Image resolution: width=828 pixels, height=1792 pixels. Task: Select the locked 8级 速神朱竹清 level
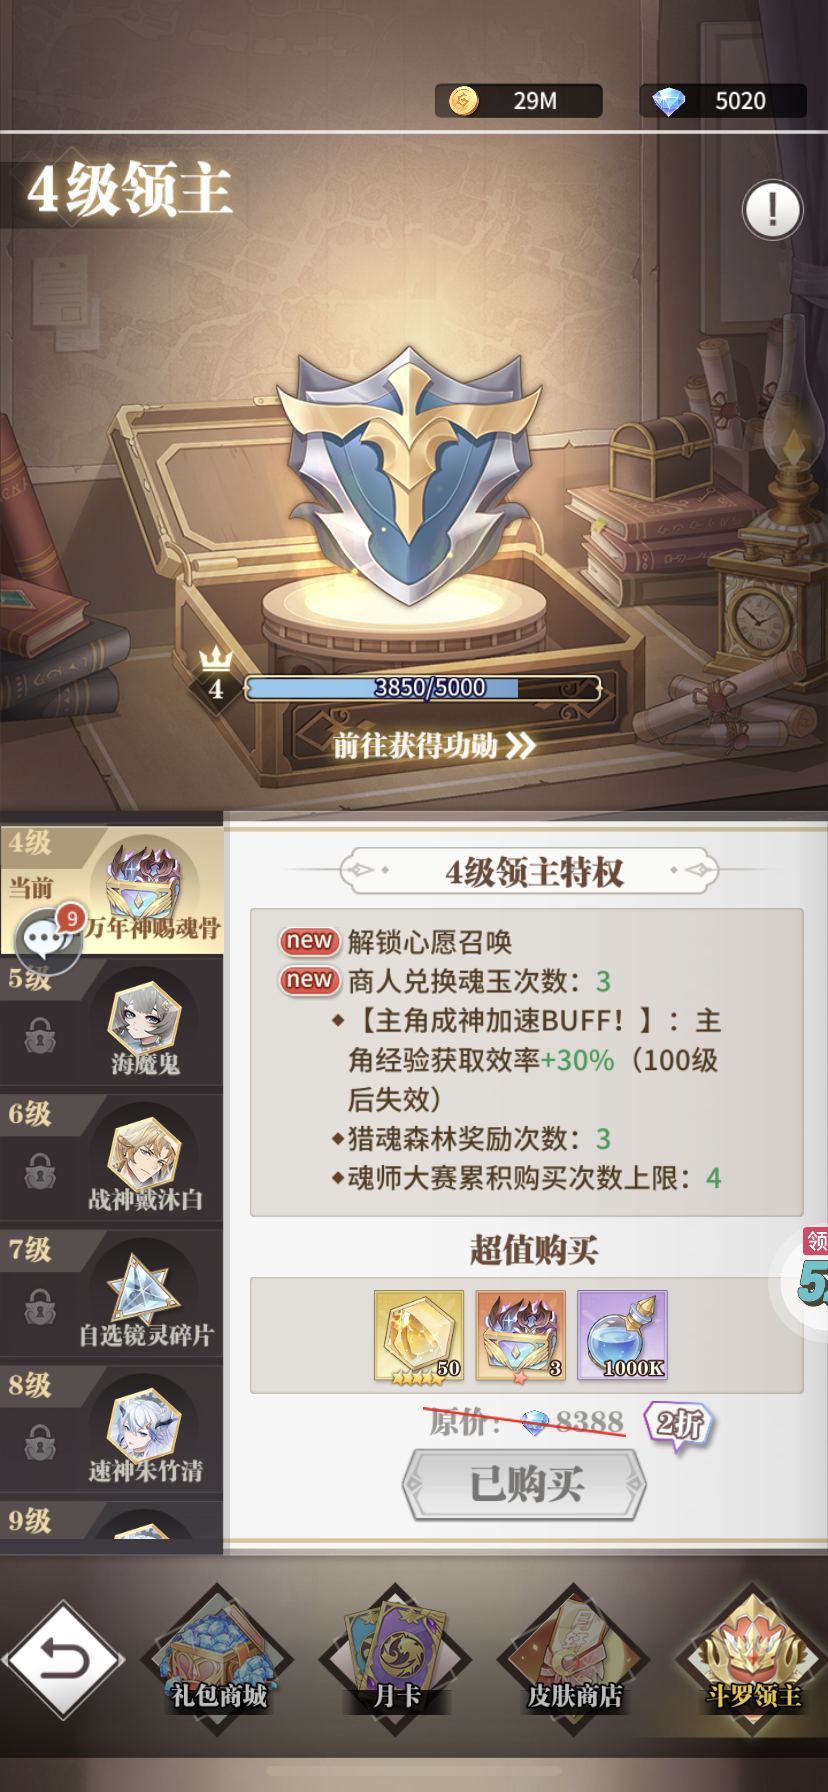point(111,1429)
